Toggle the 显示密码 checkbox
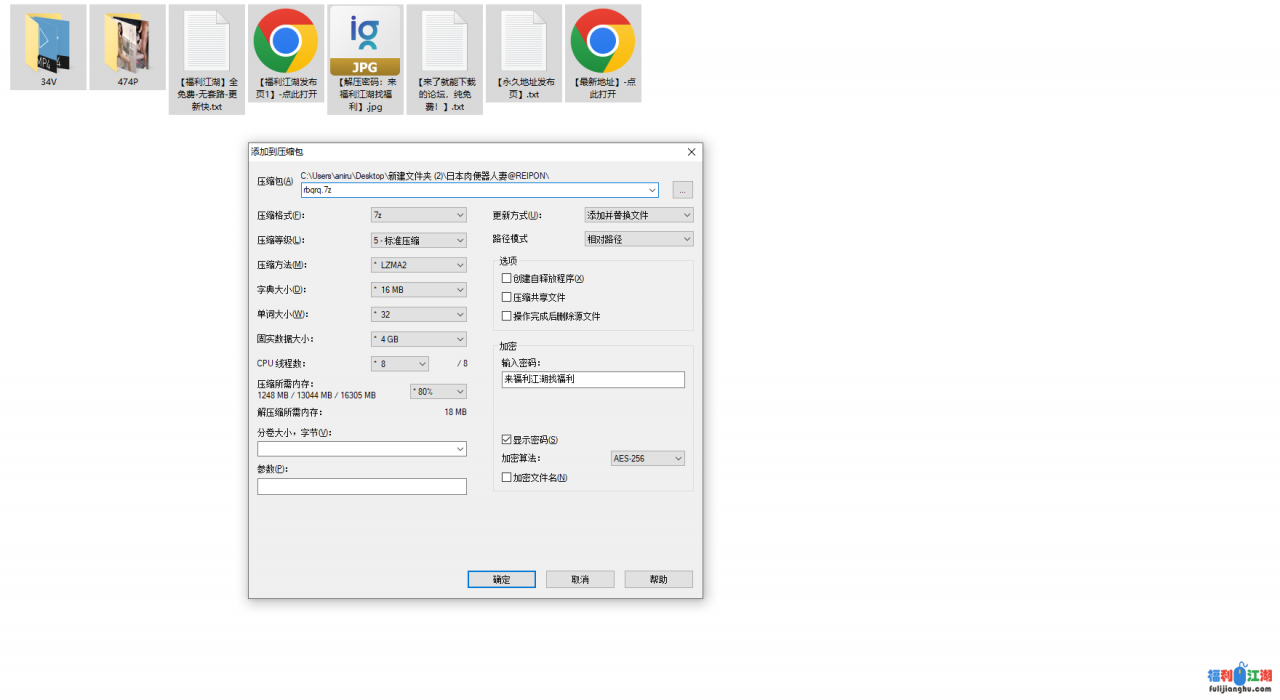Image resolution: width=1280 pixels, height=700 pixels. [506, 440]
